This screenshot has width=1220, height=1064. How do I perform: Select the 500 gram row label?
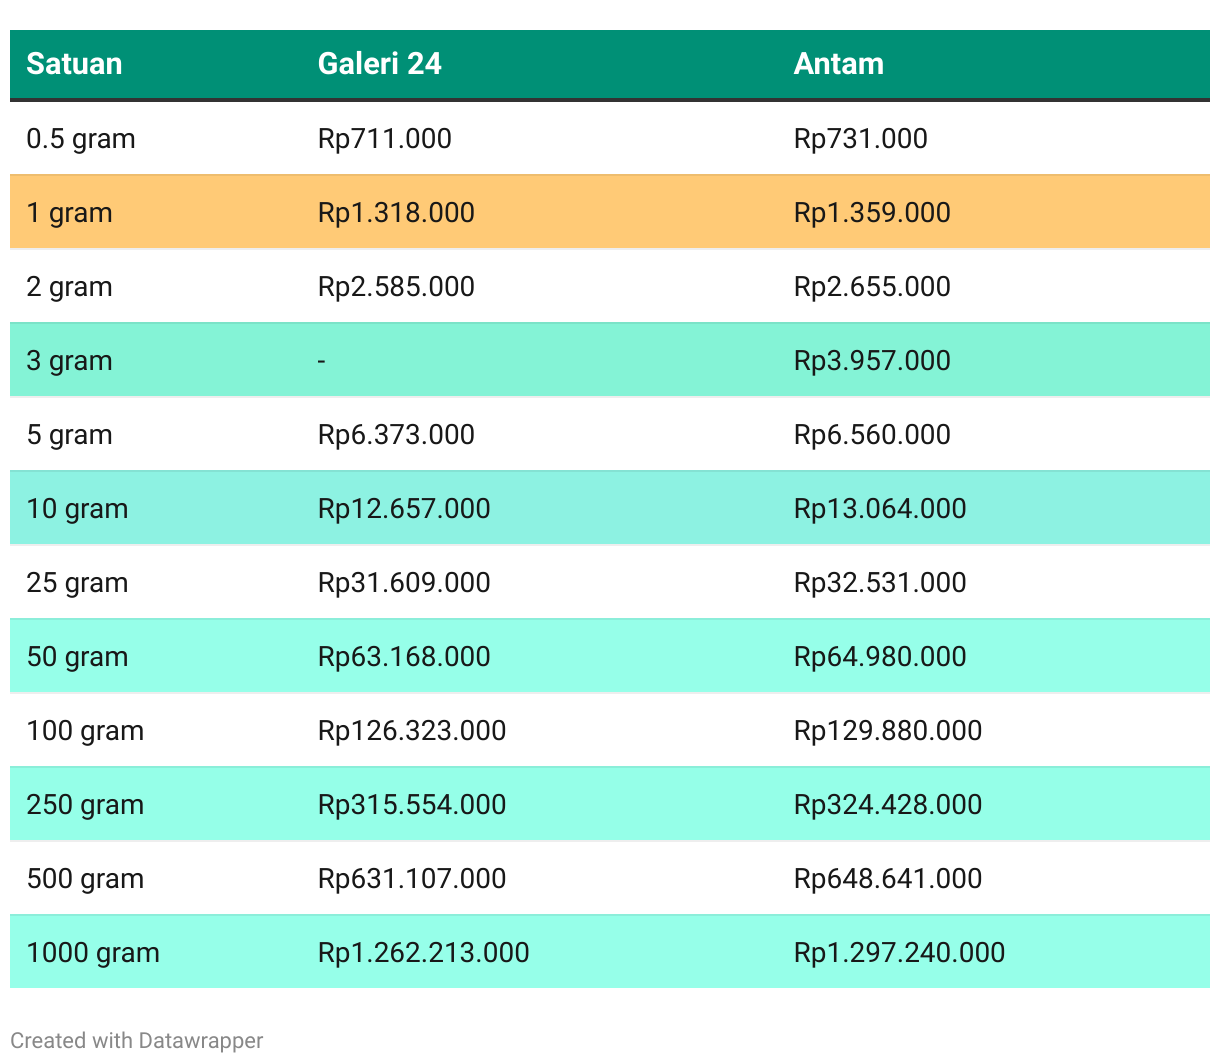pos(85,879)
